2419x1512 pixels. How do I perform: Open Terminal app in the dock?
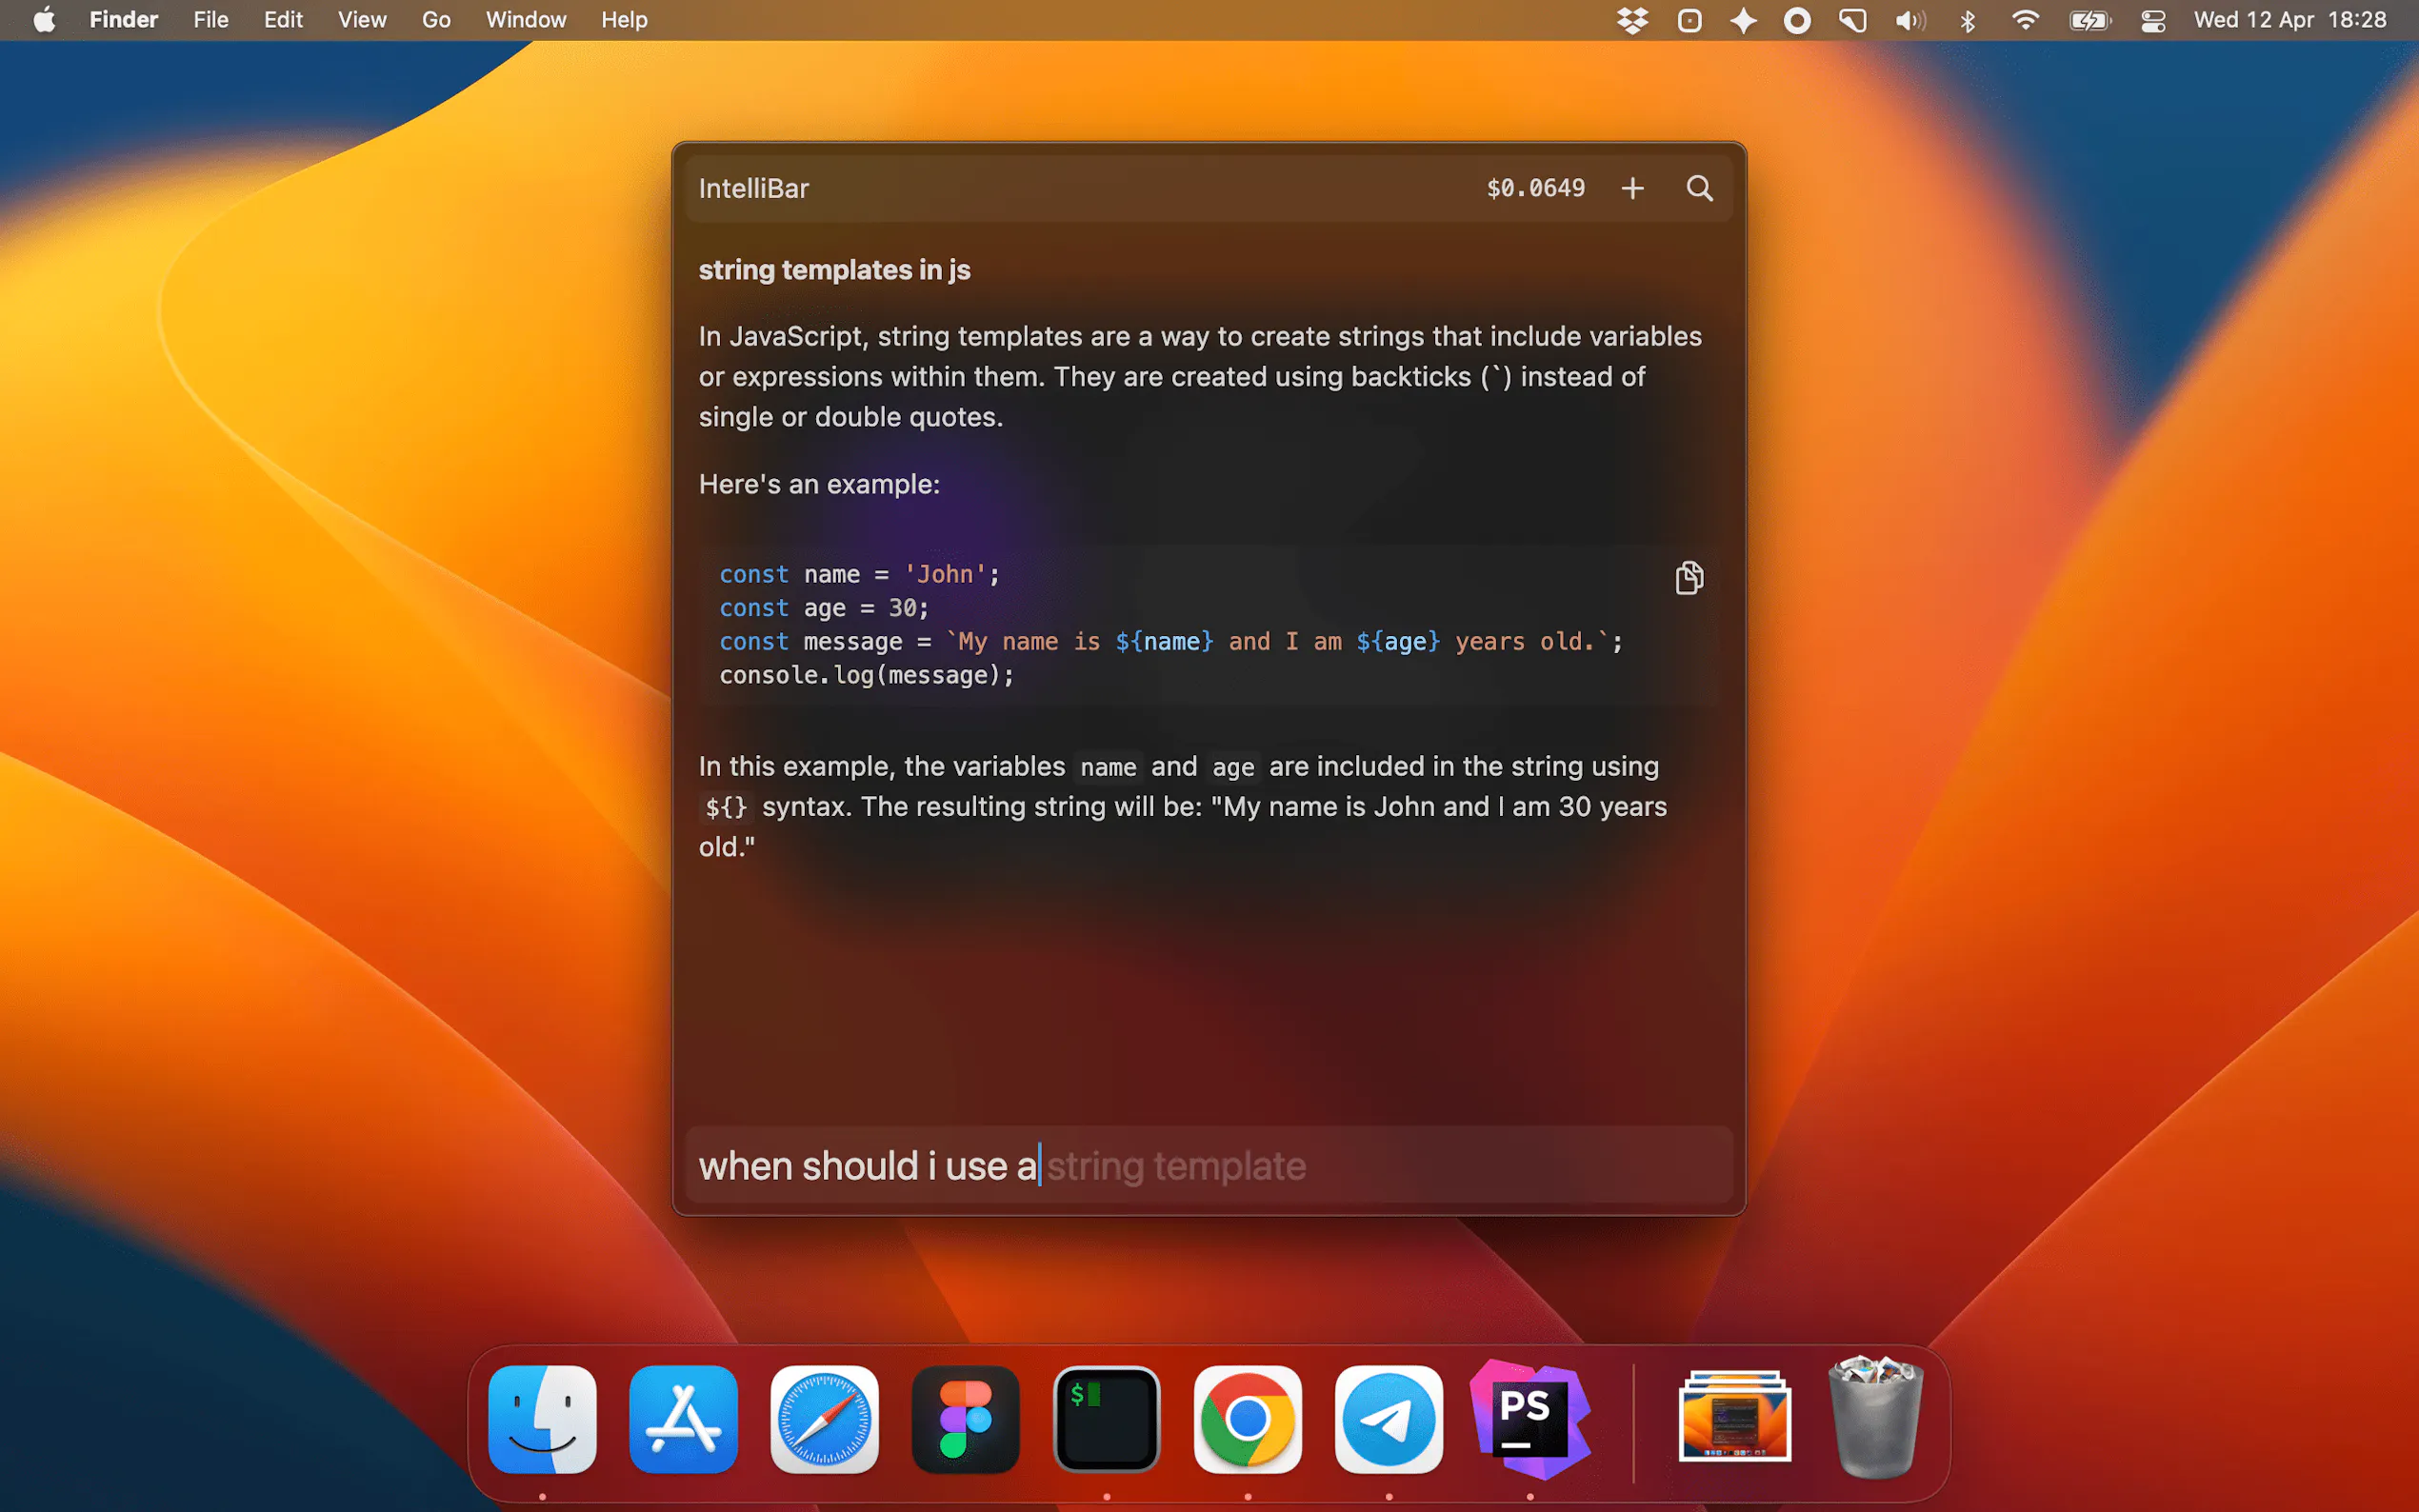[x=1106, y=1419]
